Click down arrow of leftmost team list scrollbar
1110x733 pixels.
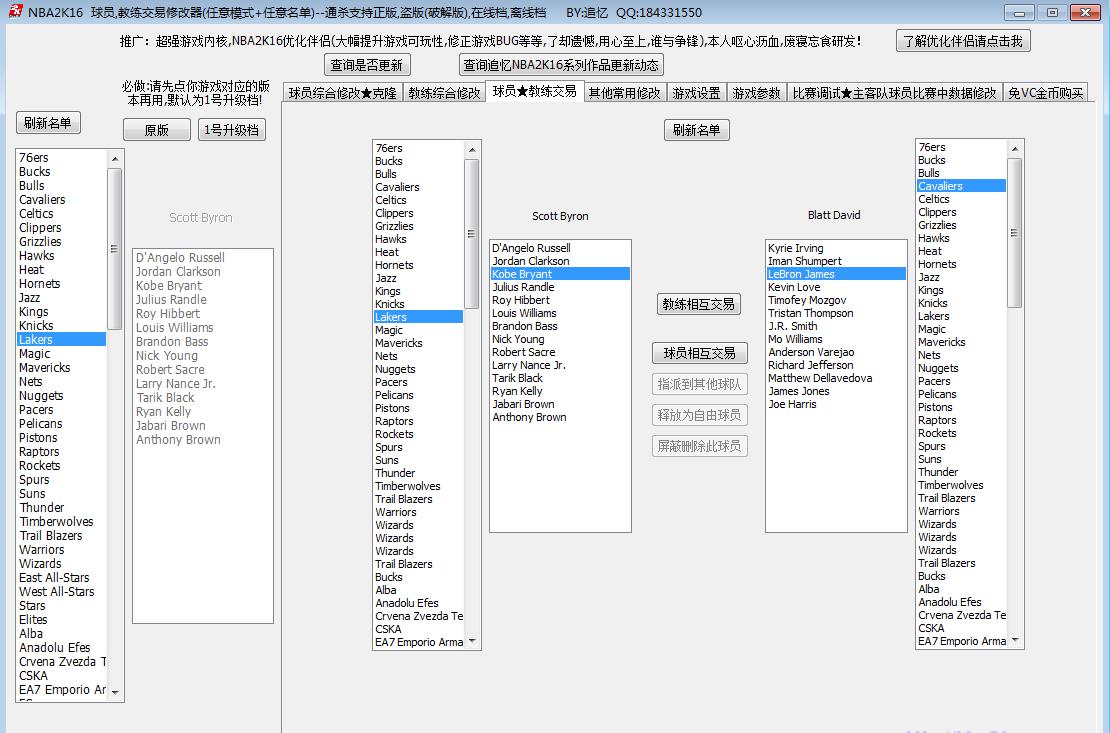tap(115, 692)
